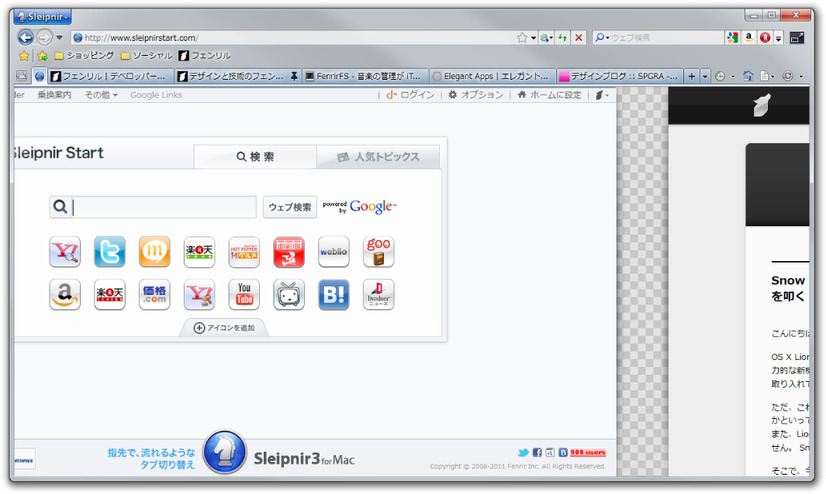This screenshot has width=826, height=494.
Task: Click the ウェブ検索 toolbar search field
Action: 666,37
